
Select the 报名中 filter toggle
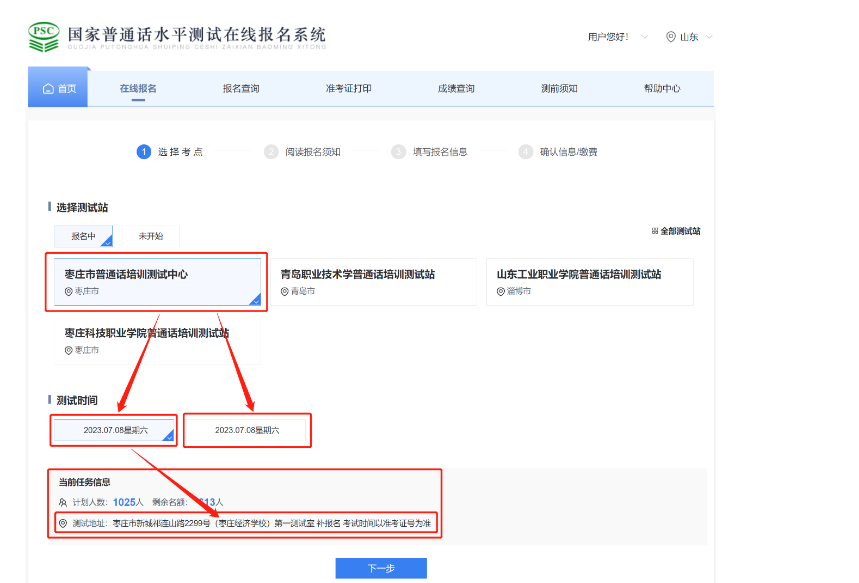click(x=83, y=236)
